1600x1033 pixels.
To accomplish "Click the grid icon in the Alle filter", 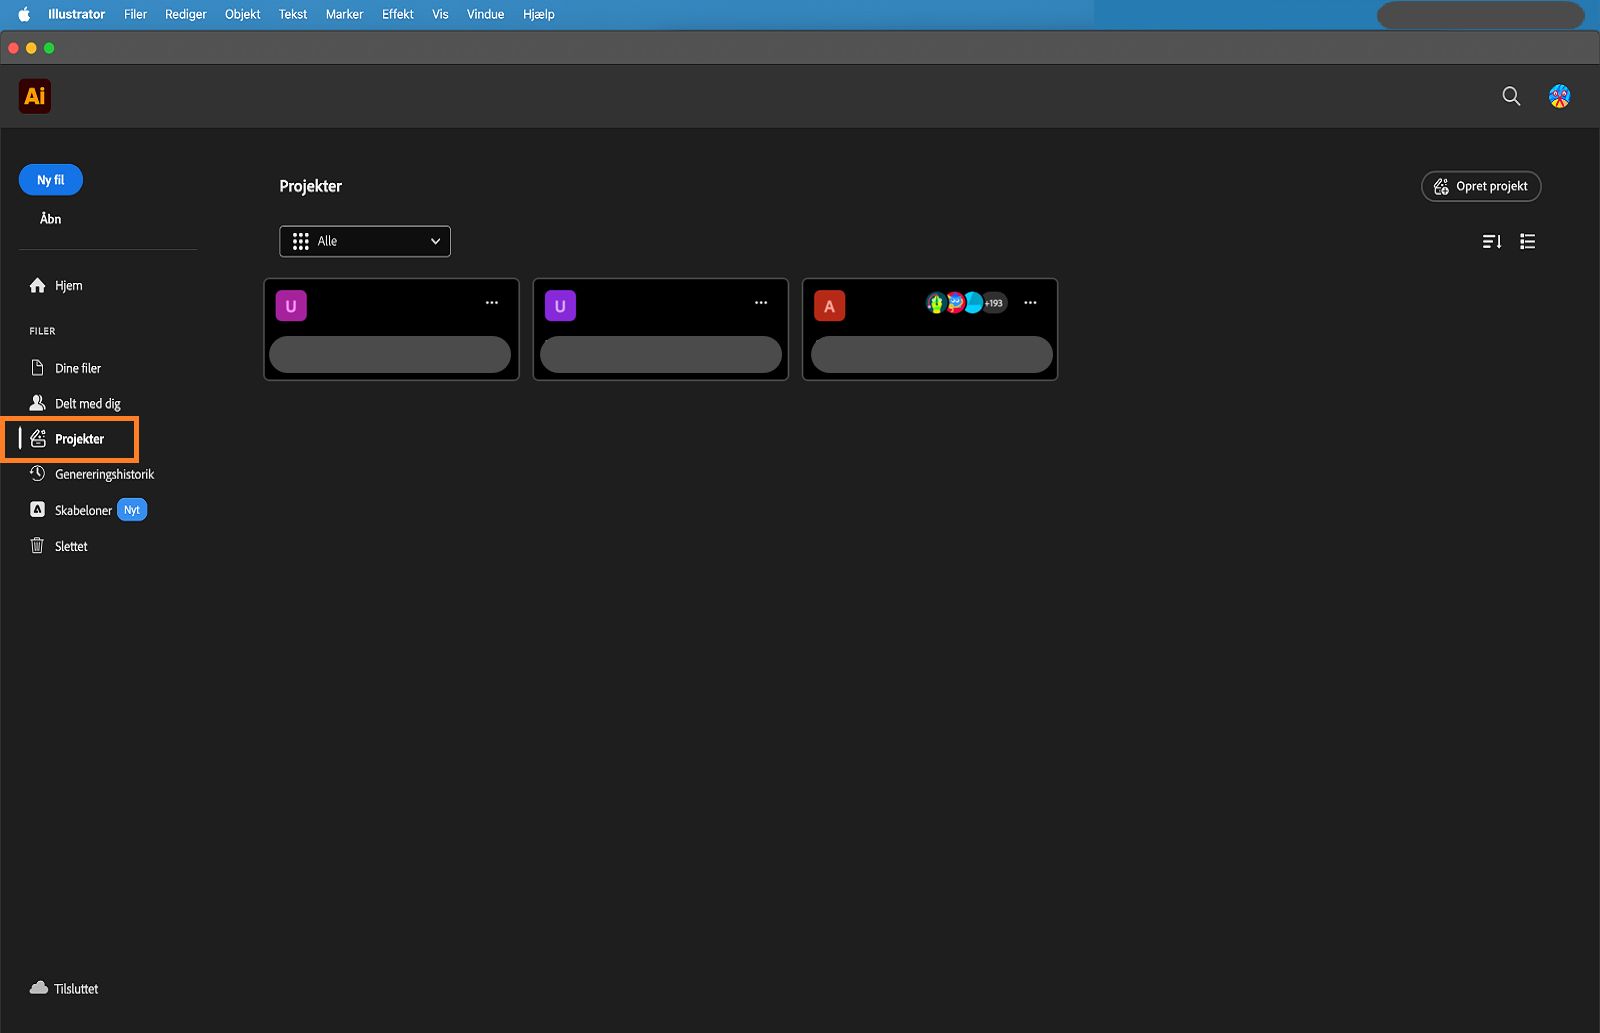I will click(301, 241).
